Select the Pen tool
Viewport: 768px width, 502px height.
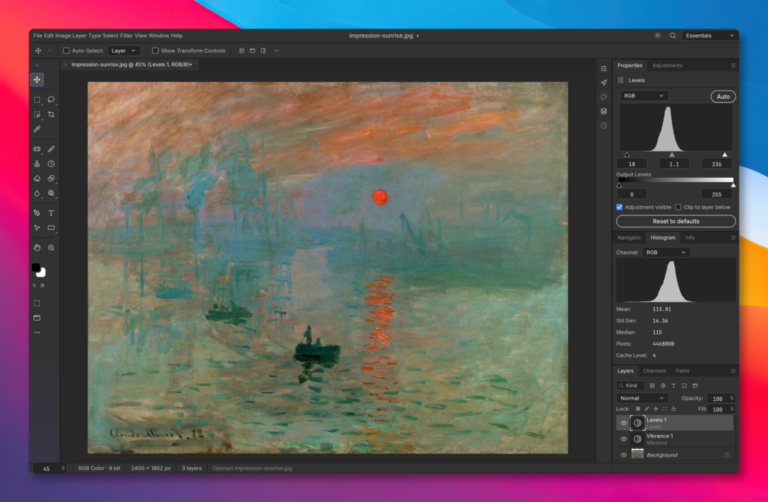37,213
